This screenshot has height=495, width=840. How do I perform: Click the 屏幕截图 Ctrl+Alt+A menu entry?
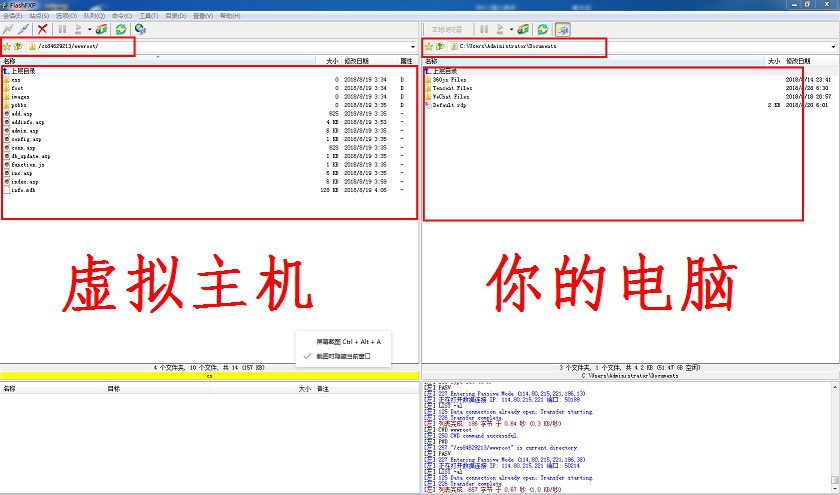348,341
